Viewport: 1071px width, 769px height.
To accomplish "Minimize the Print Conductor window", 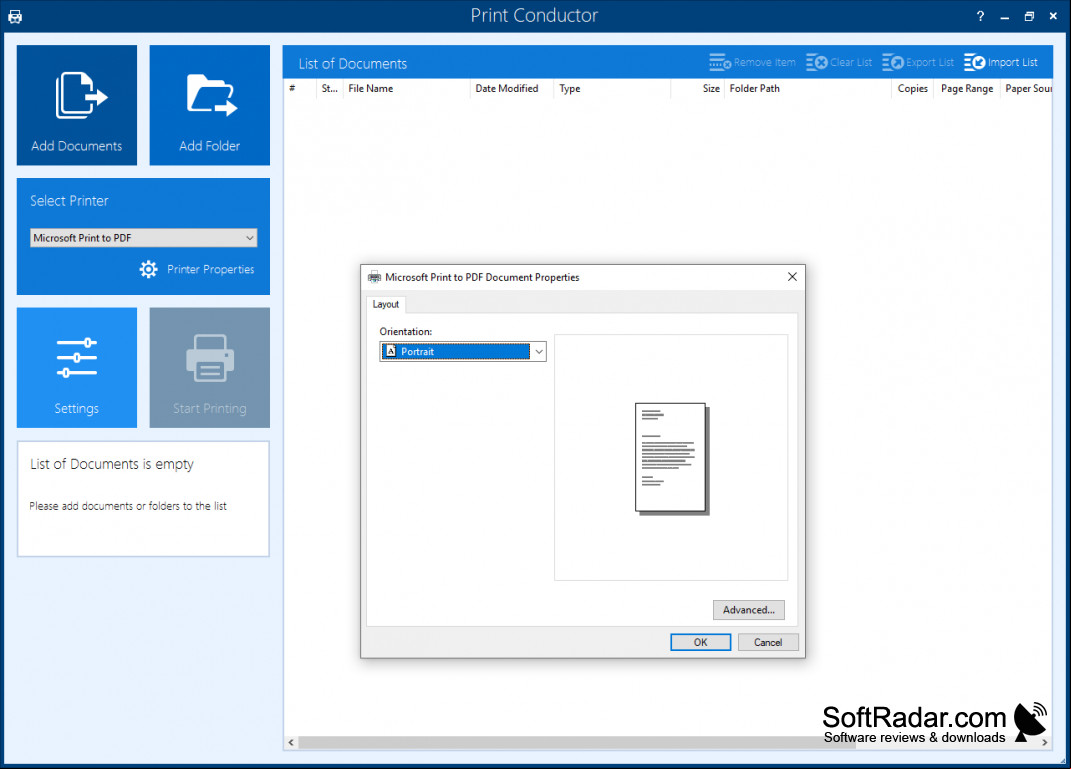I will click(1004, 16).
